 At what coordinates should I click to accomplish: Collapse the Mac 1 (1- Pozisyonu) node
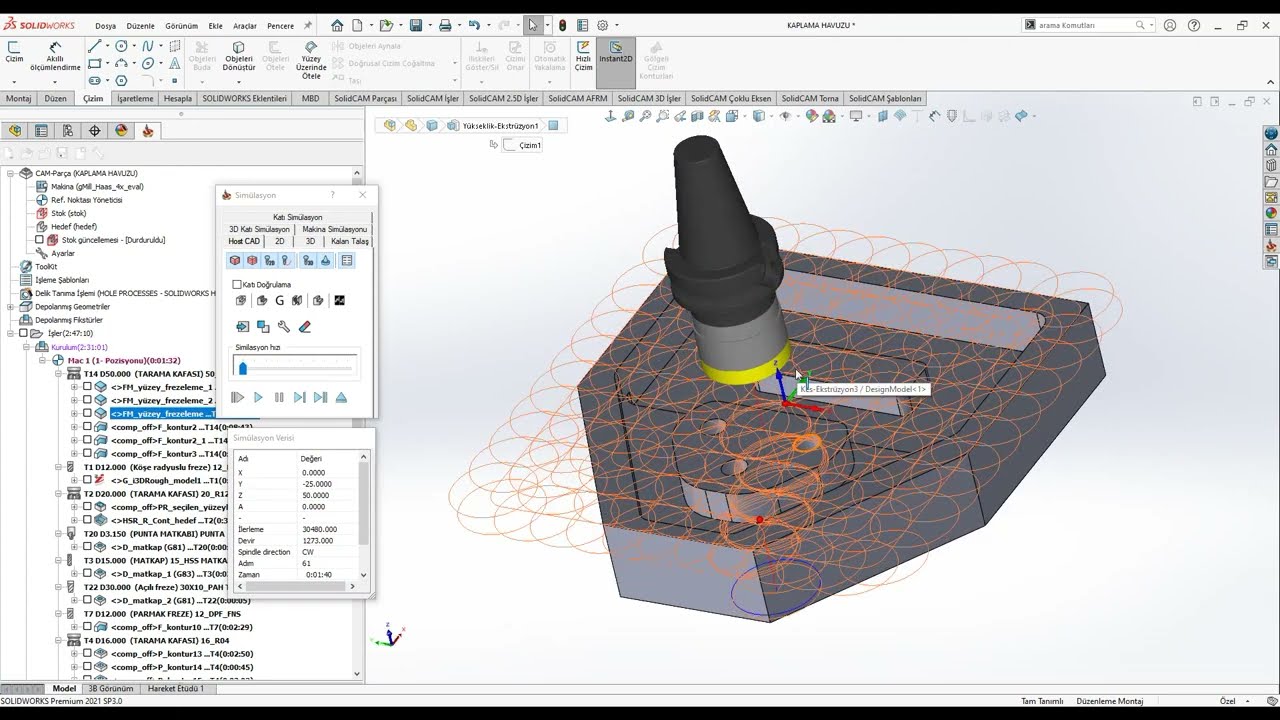(43, 360)
